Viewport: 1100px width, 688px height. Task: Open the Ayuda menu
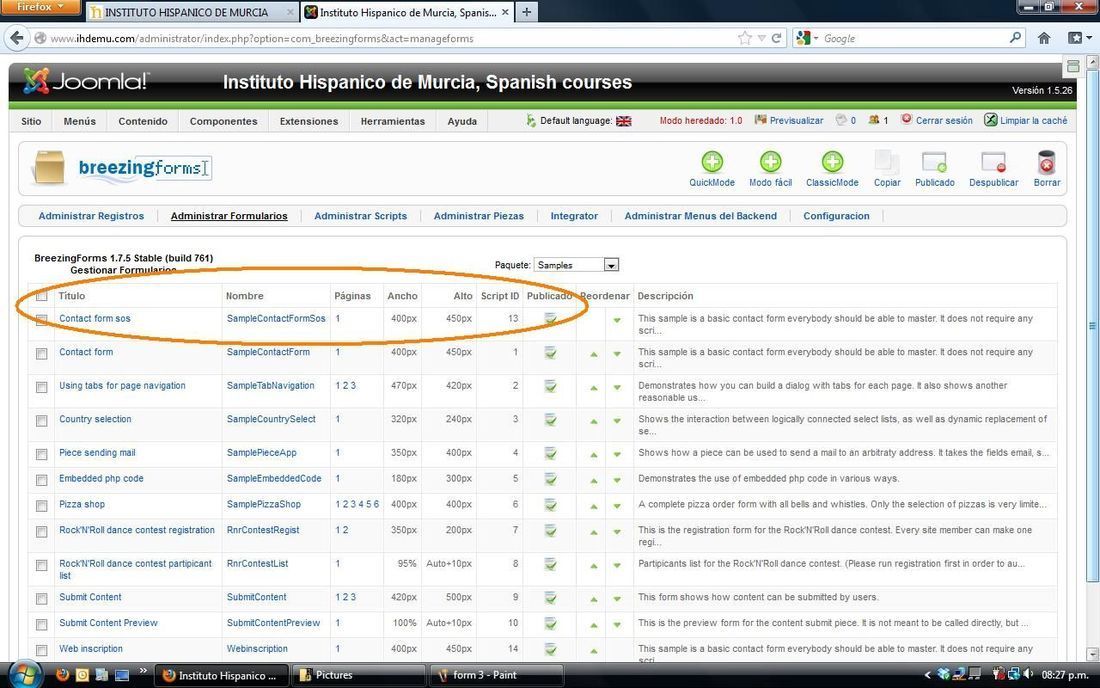coord(462,121)
